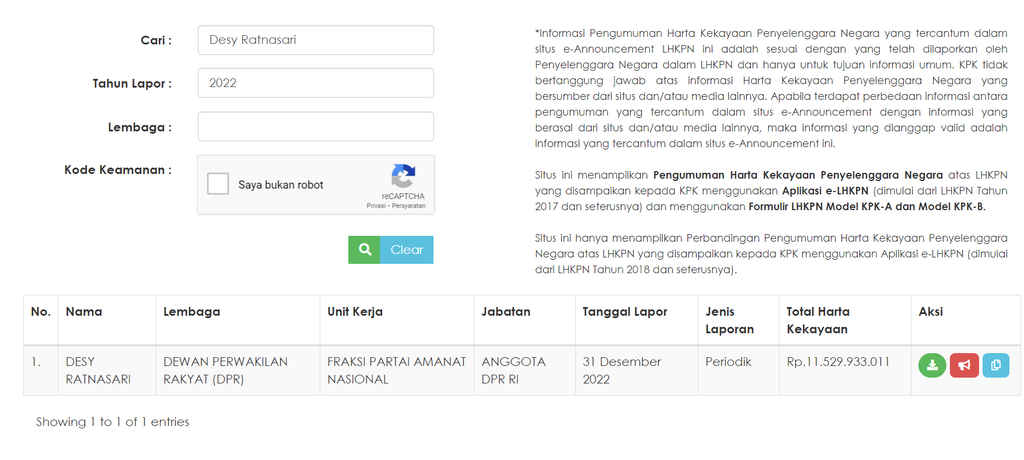The height and width of the screenshot is (460, 1024).
Task: Click the Rp.11.529.933.011 total wealth cell
Action: 838,362
